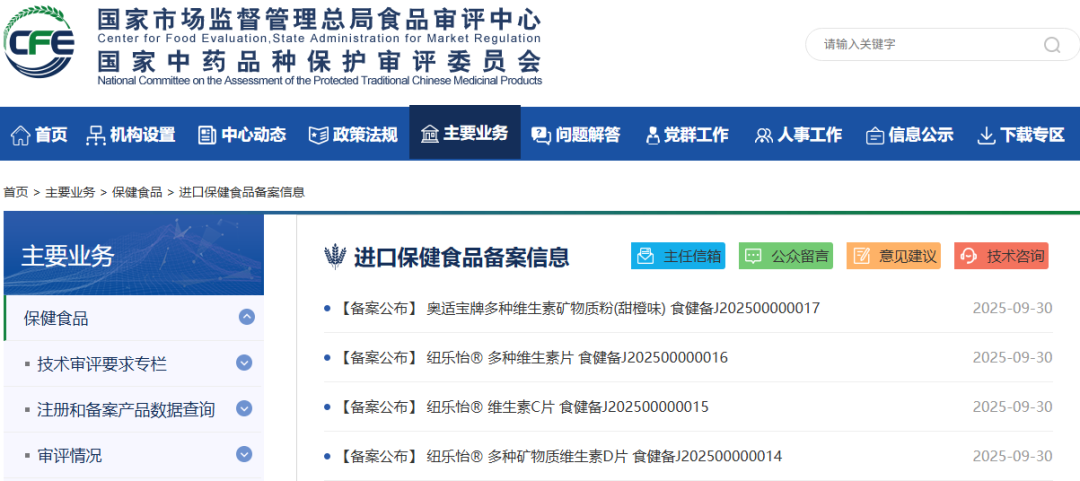Image resolution: width=1080 pixels, height=481 pixels.
Task: Open the 纽乐怡 多种维生素片 filing link
Action: (x=532, y=358)
